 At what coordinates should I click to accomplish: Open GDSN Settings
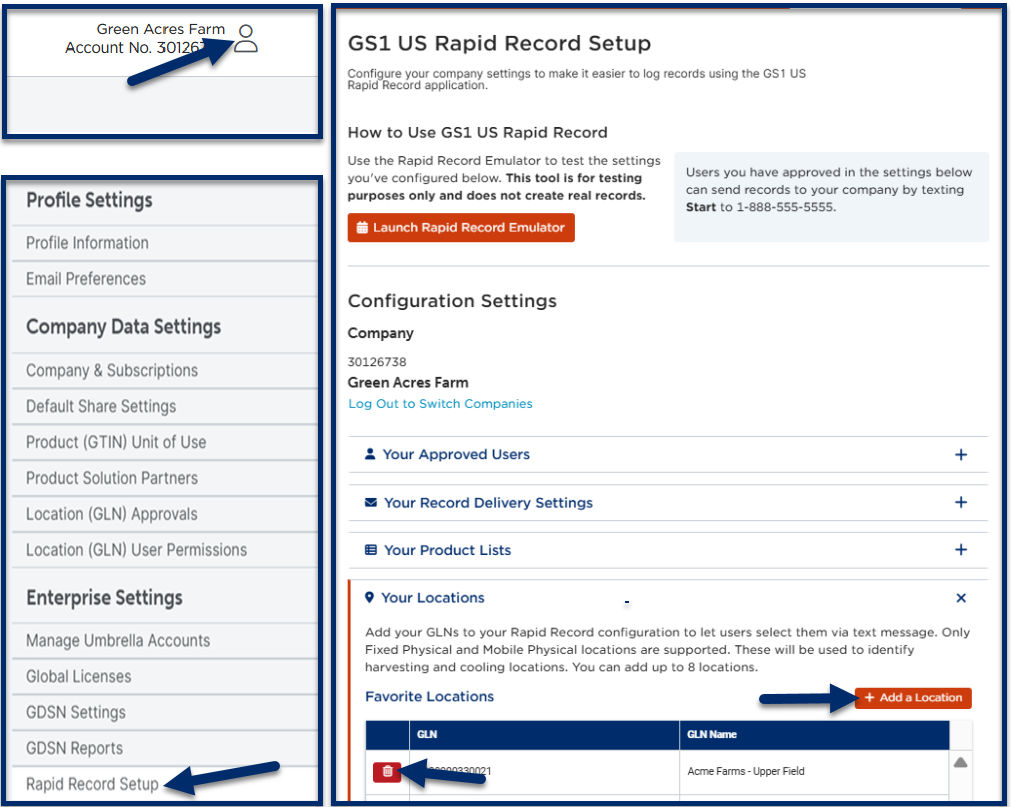[x=76, y=713]
